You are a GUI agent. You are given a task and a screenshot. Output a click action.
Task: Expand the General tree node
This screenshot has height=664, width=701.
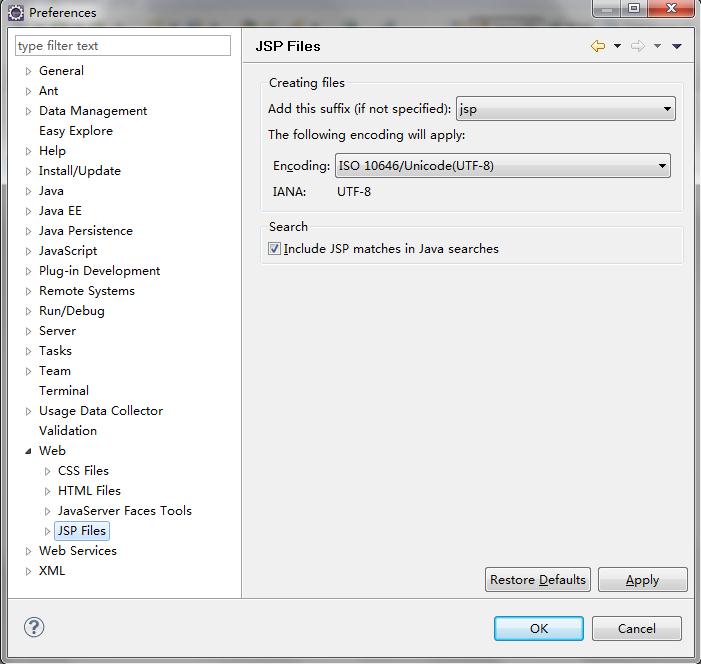28,71
